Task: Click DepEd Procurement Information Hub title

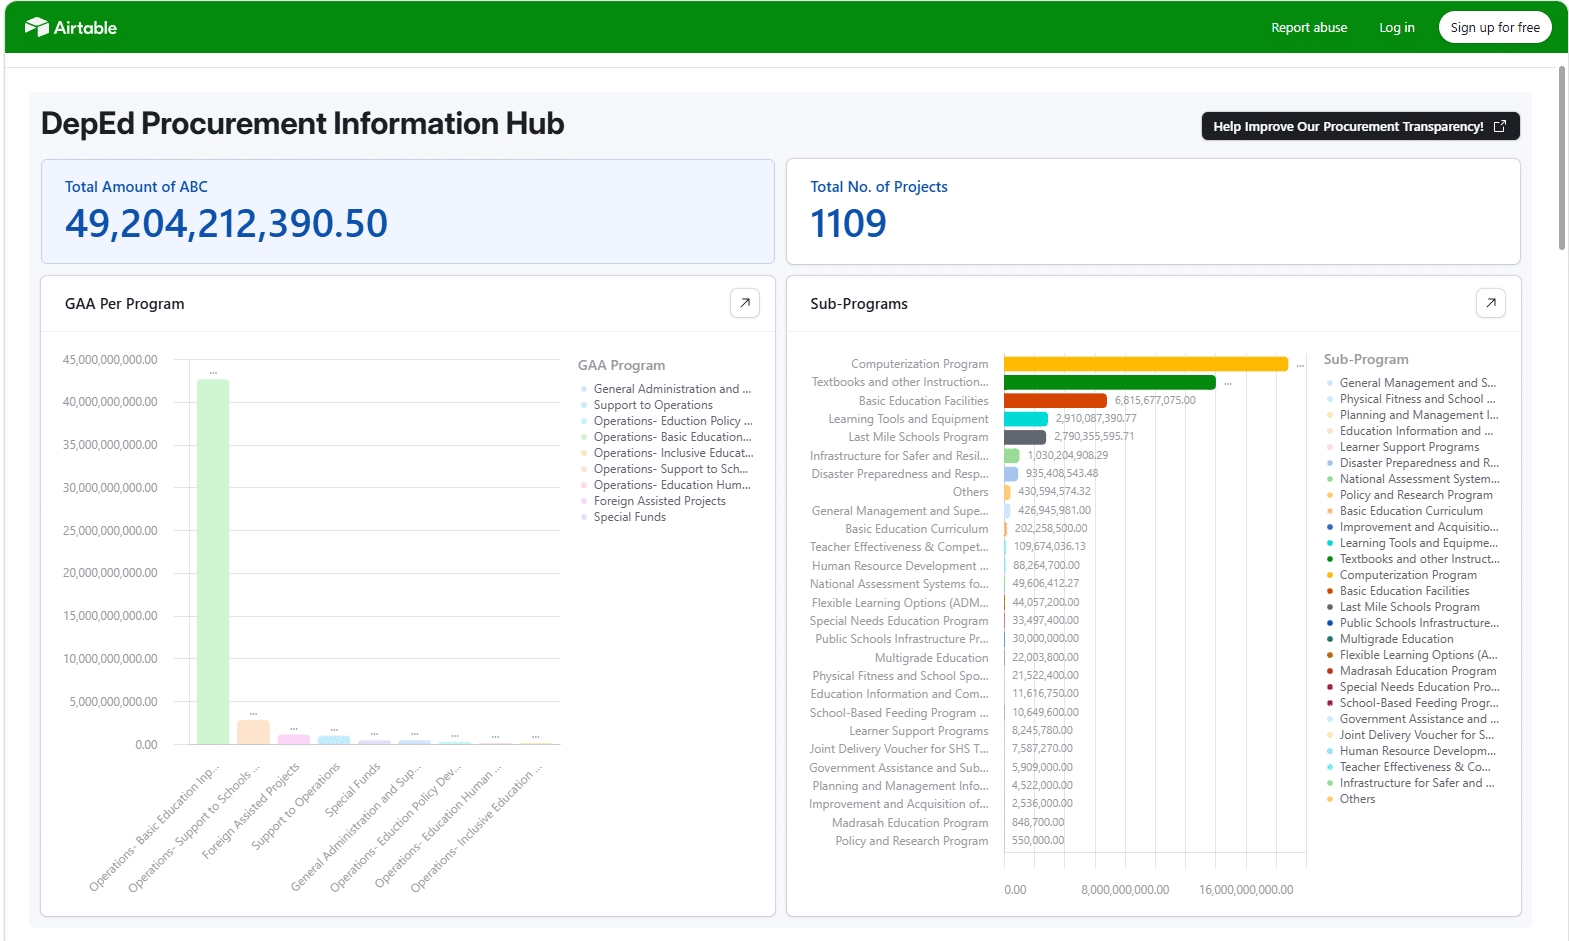Action: coord(303,123)
